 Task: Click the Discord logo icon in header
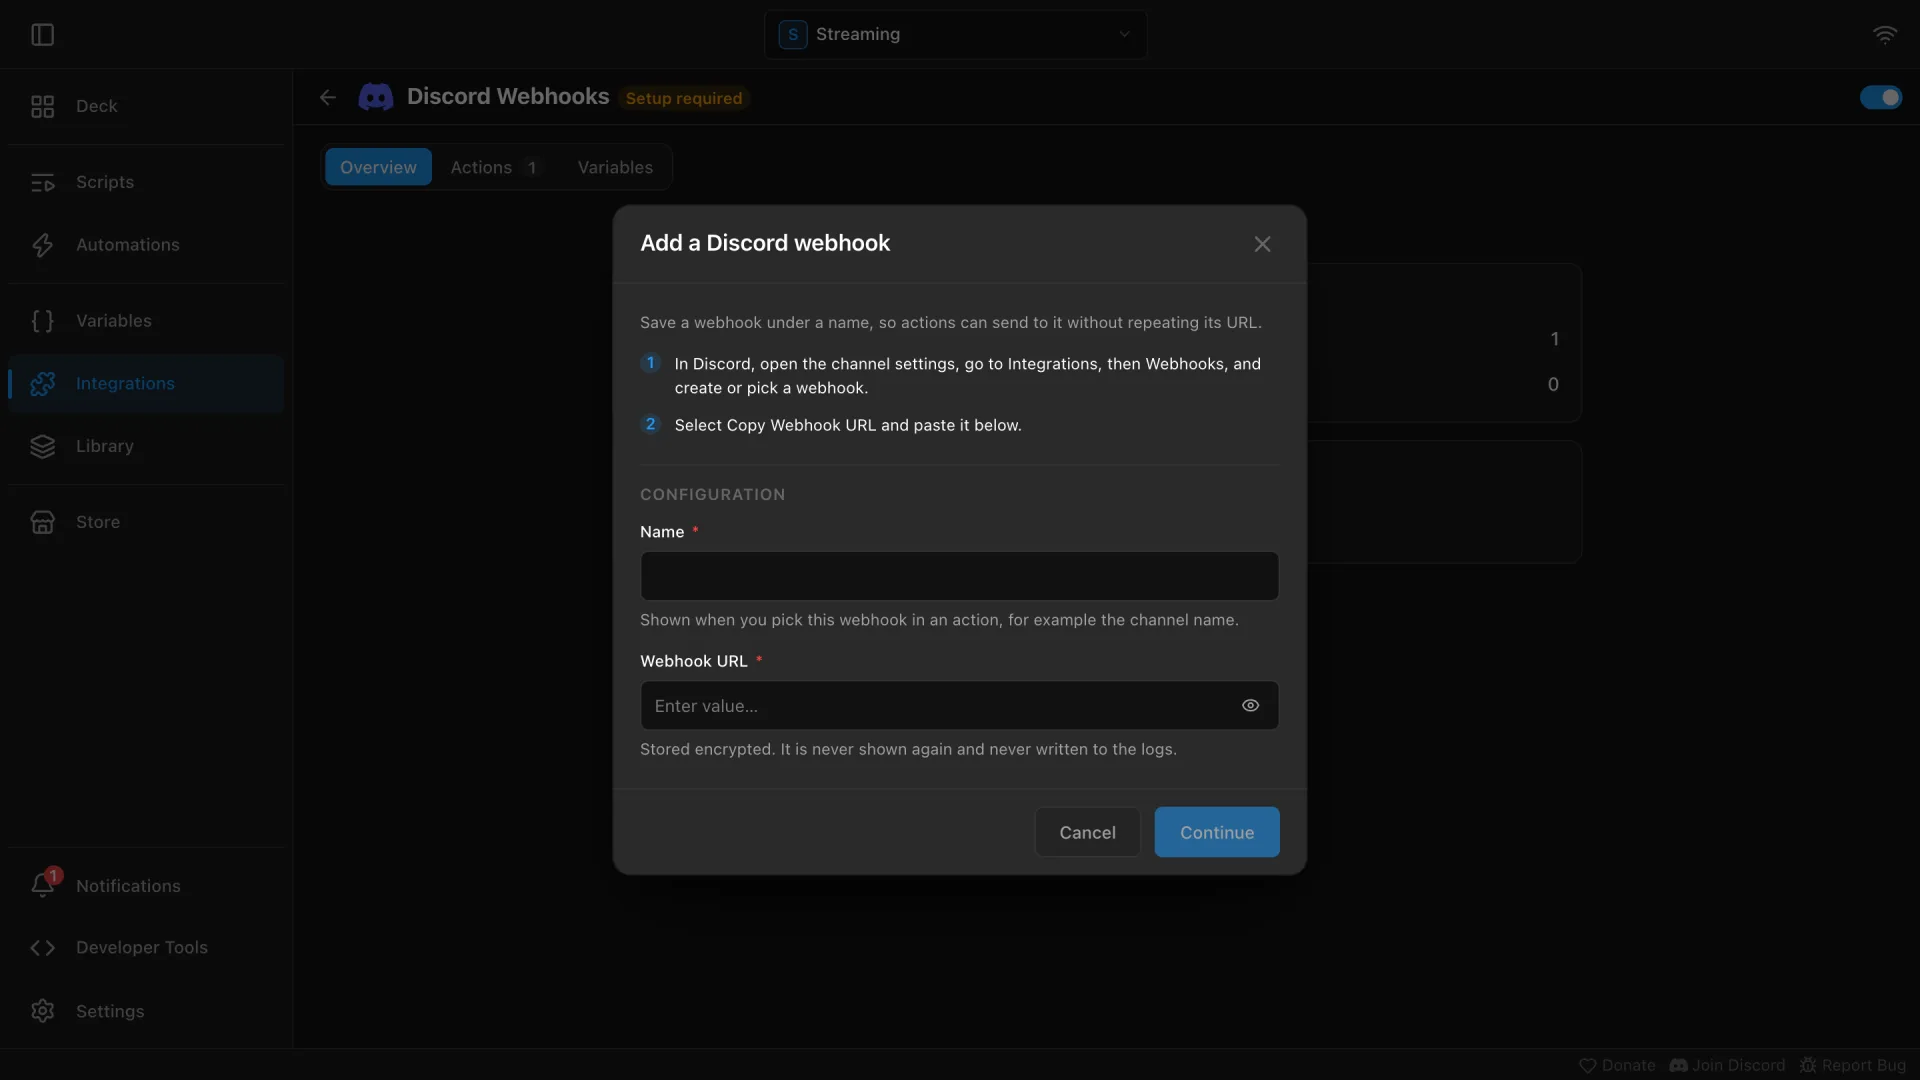[376, 97]
